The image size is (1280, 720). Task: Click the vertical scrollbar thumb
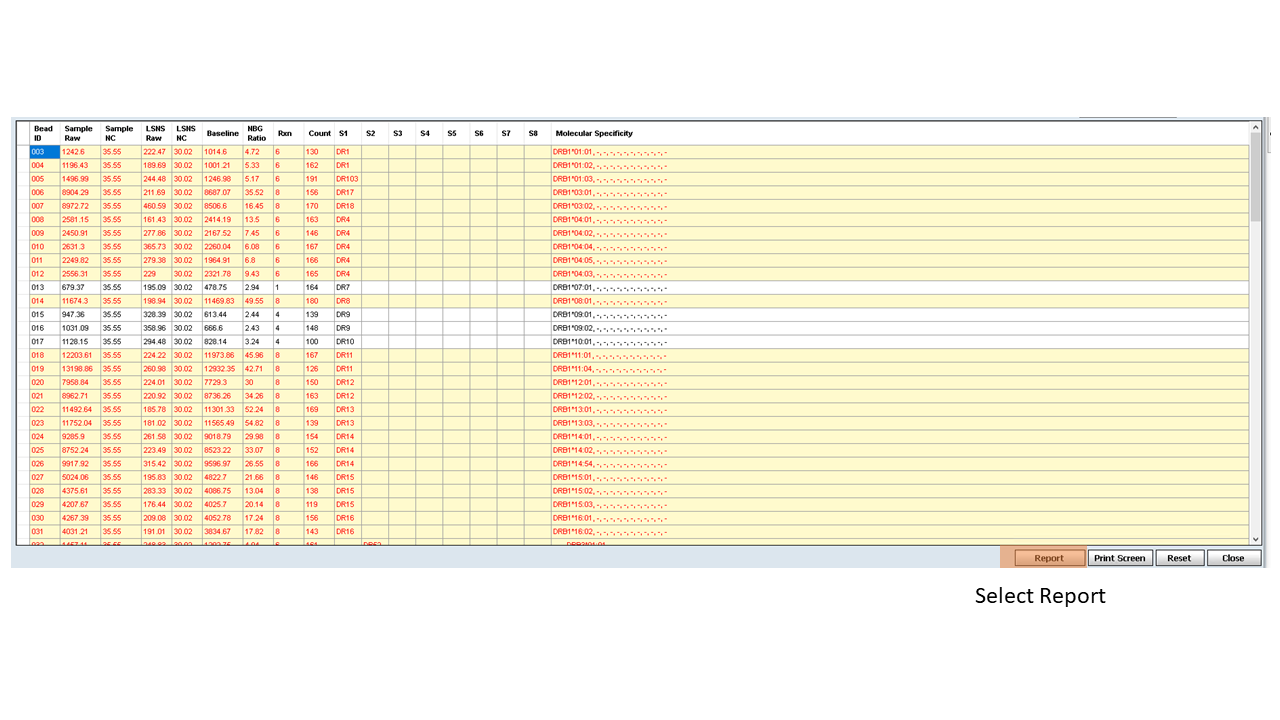[1256, 177]
